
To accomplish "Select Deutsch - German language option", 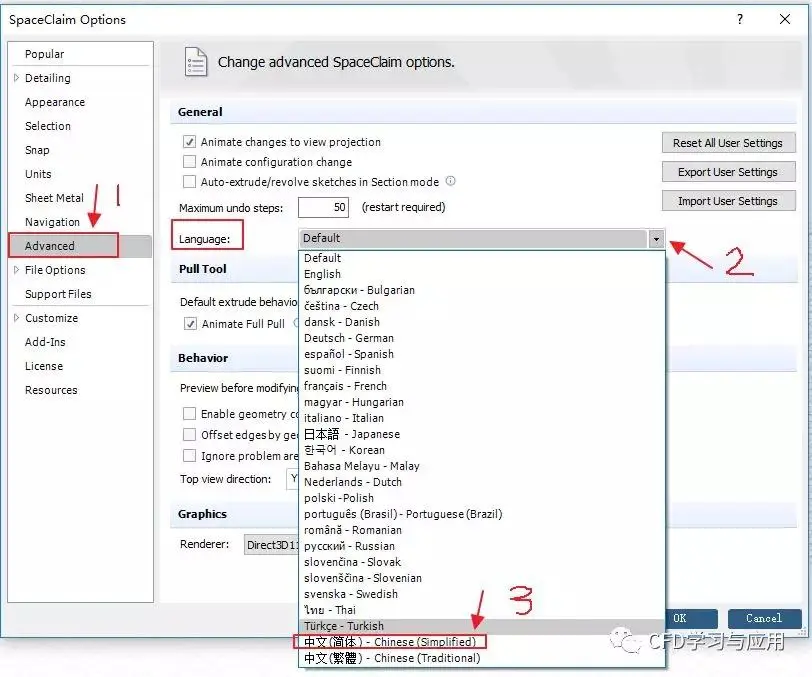I will [482, 338].
